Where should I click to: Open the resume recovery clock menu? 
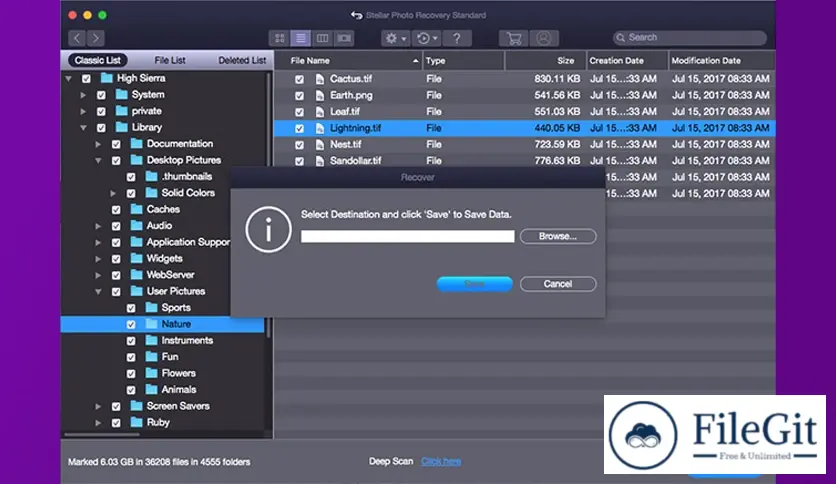click(427, 38)
